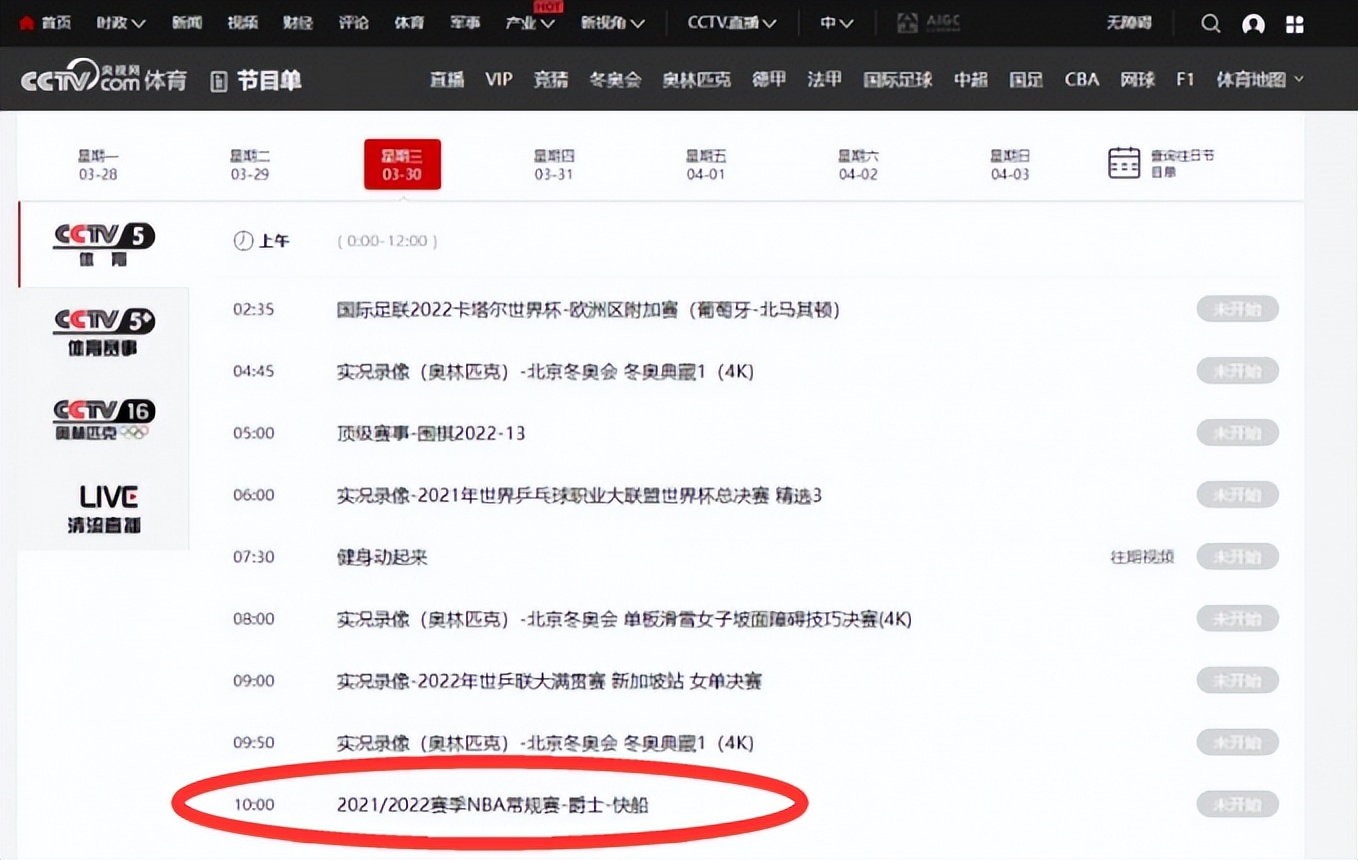The image size is (1358, 860).
Task: Click 未开始 status for the 02:35 program
Action: [1237, 309]
